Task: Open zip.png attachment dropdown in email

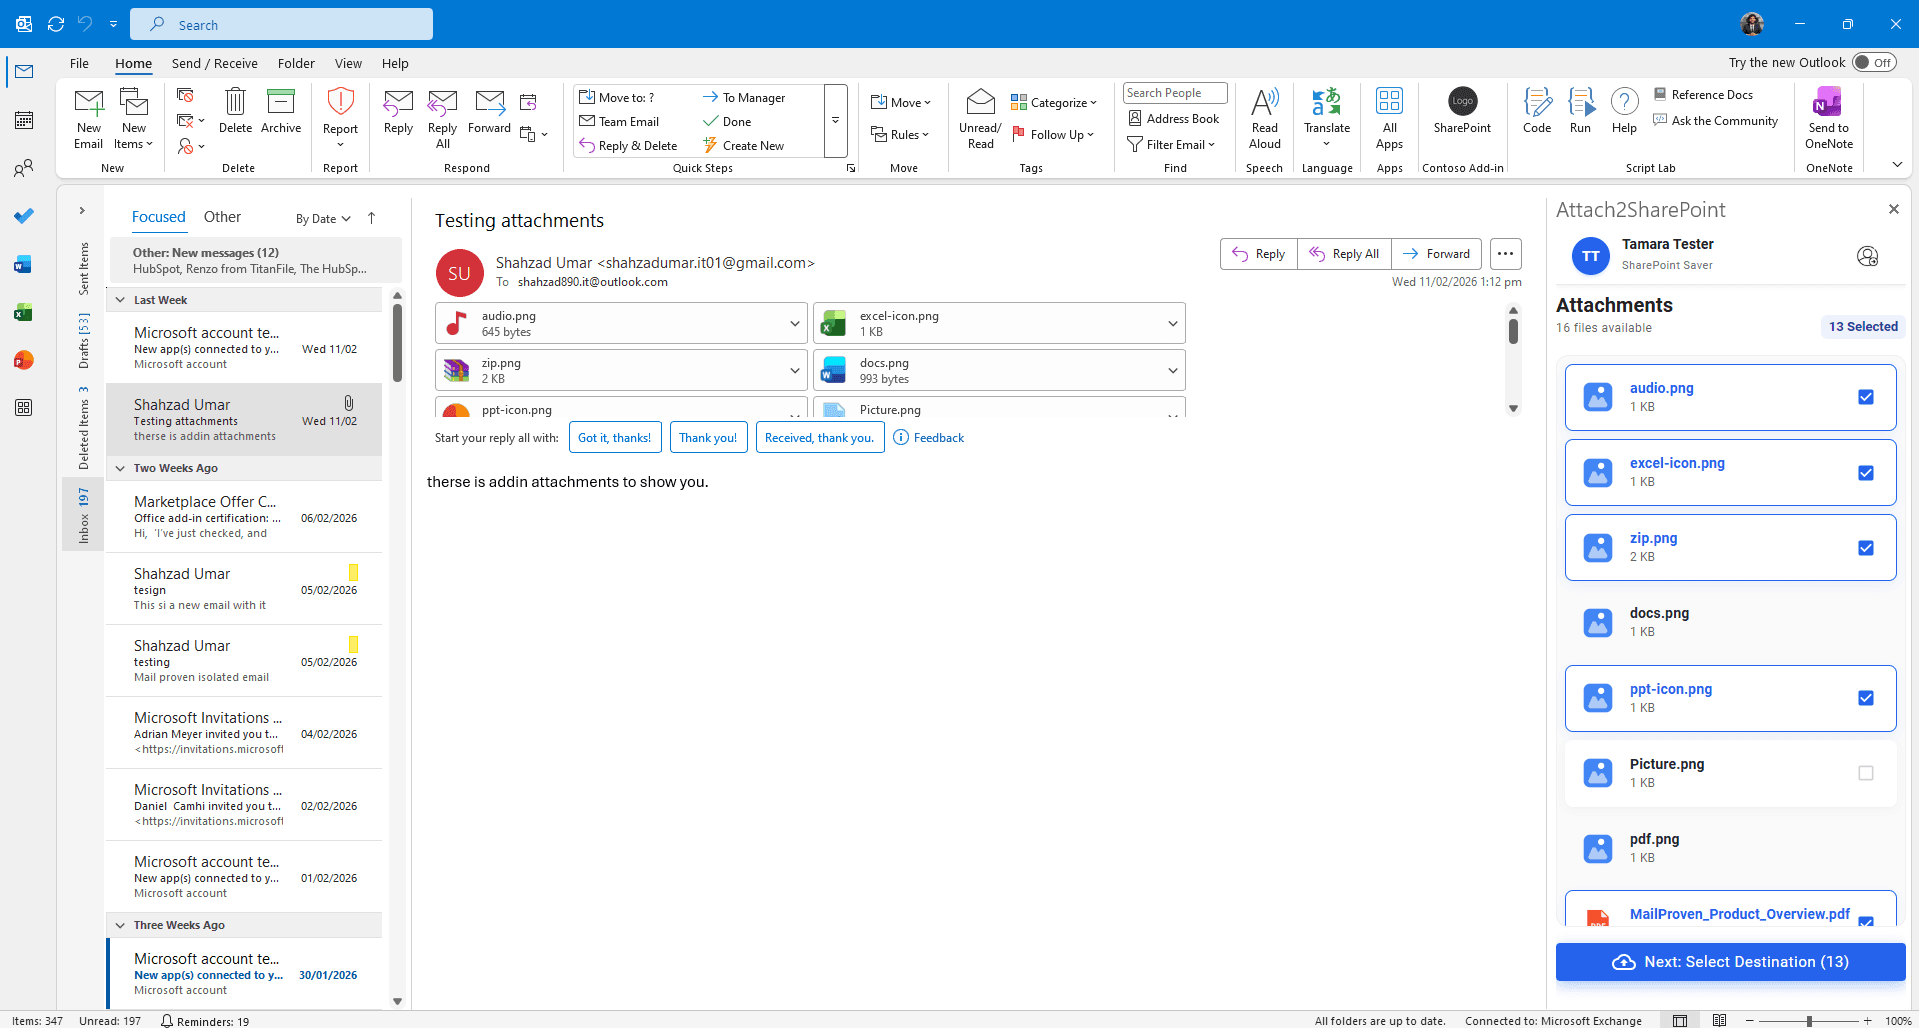Action: point(794,371)
